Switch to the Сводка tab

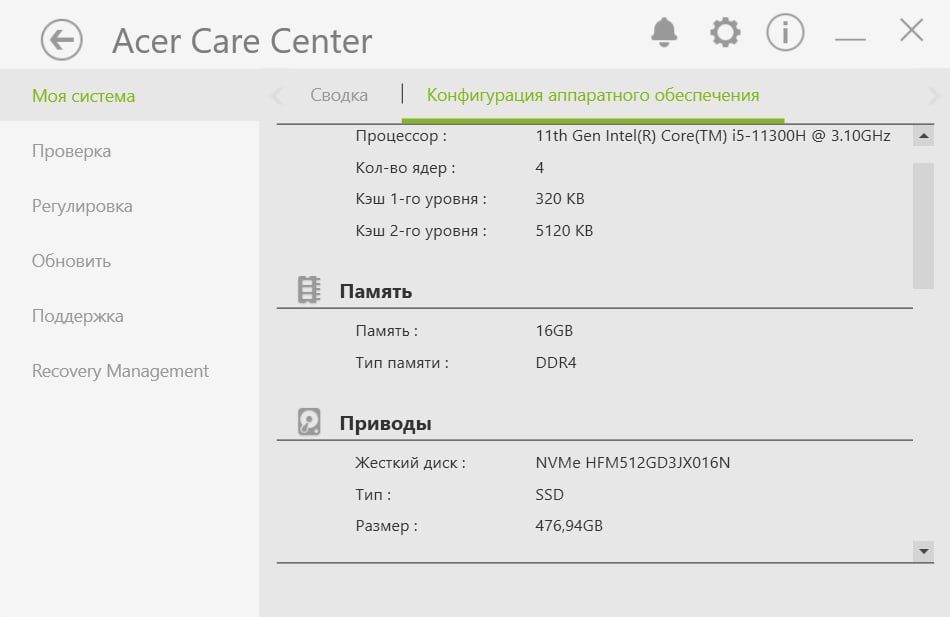tap(339, 95)
